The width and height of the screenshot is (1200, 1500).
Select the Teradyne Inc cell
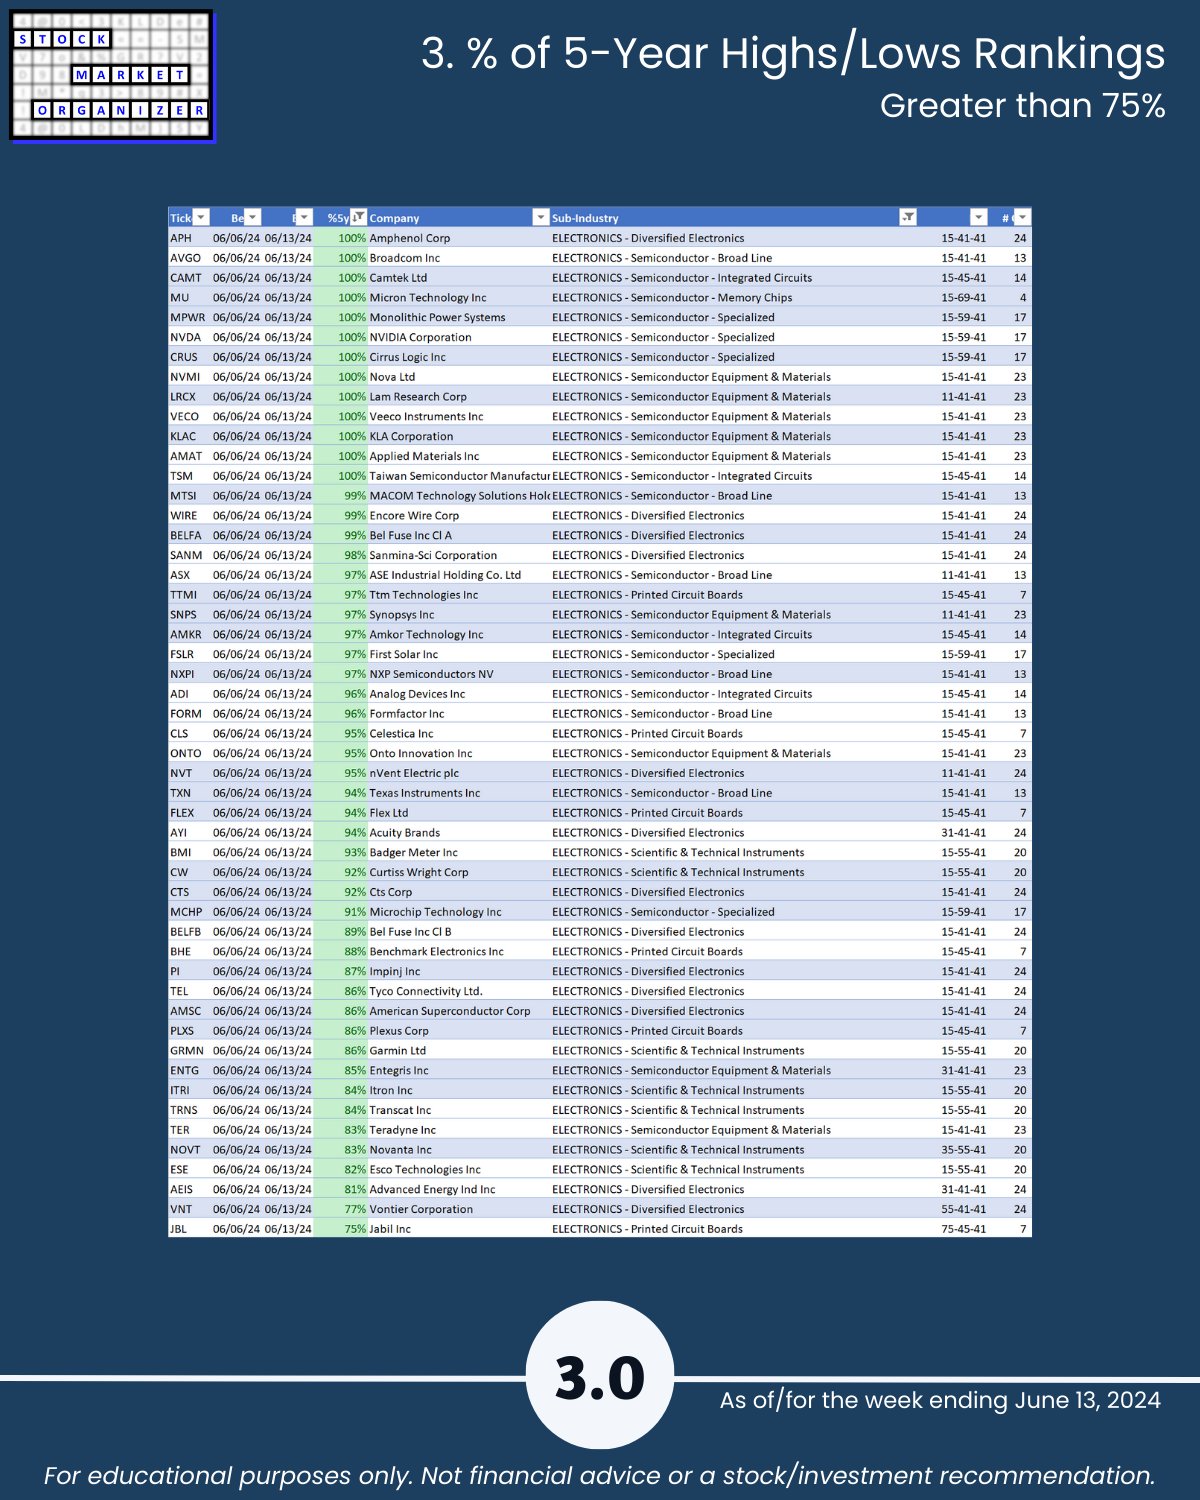click(403, 1130)
